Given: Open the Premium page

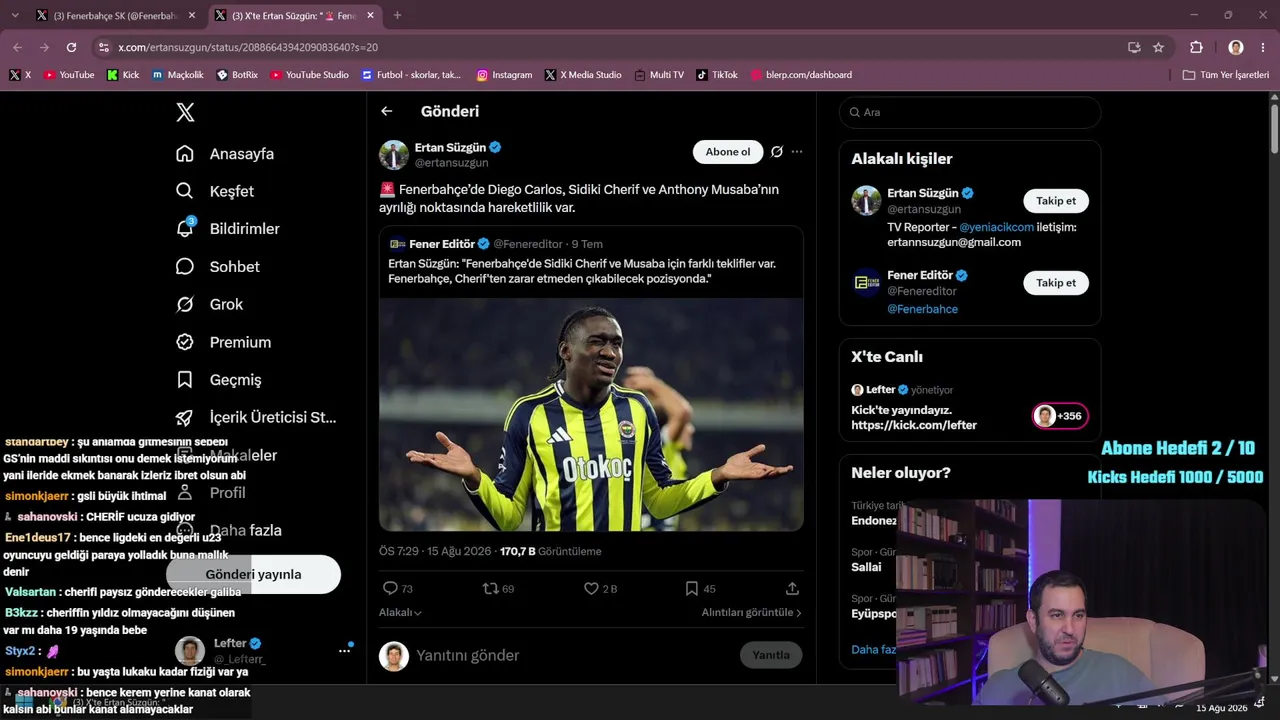Looking at the screenshot, I should (223, 342).
